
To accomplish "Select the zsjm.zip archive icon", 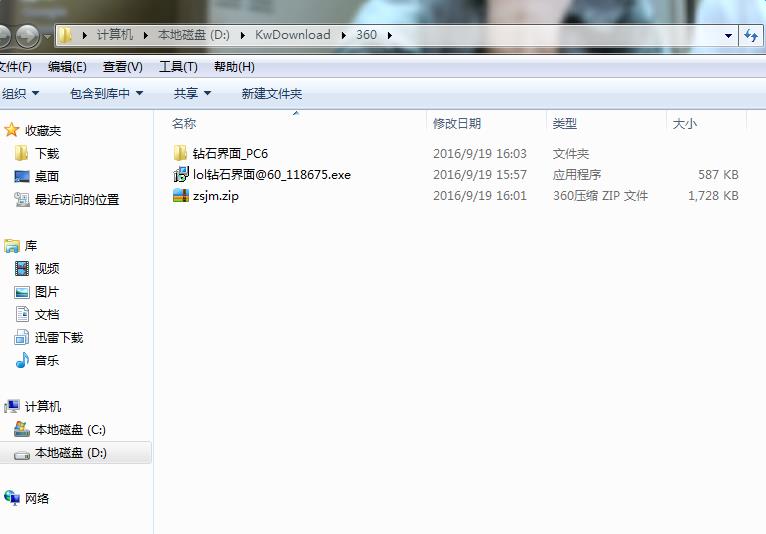I will pos(181,195).
